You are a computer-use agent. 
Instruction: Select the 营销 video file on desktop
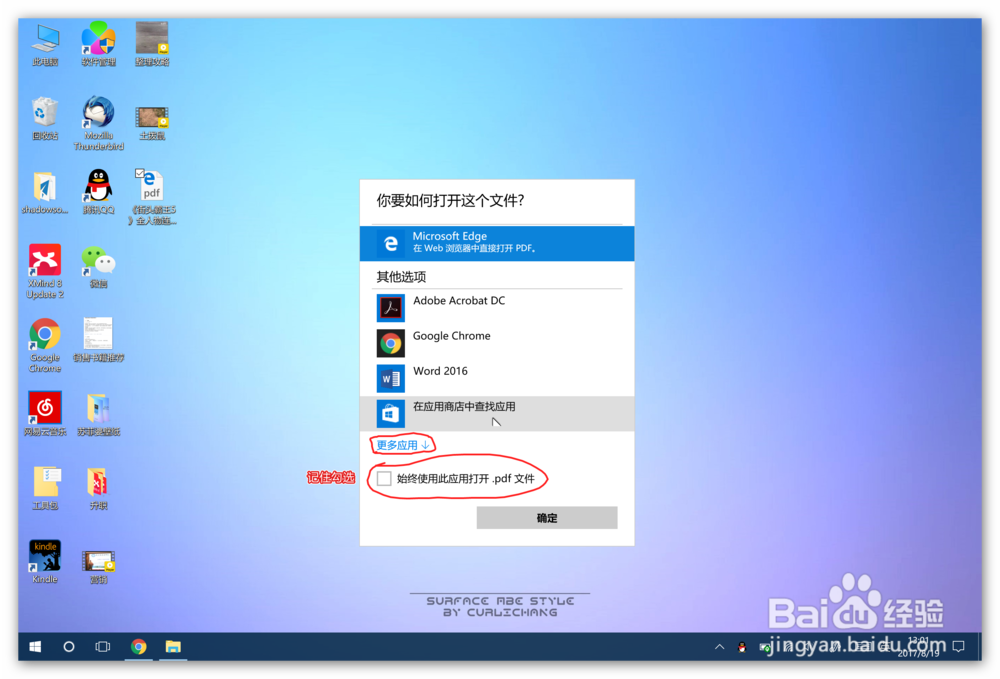point(98,567)
